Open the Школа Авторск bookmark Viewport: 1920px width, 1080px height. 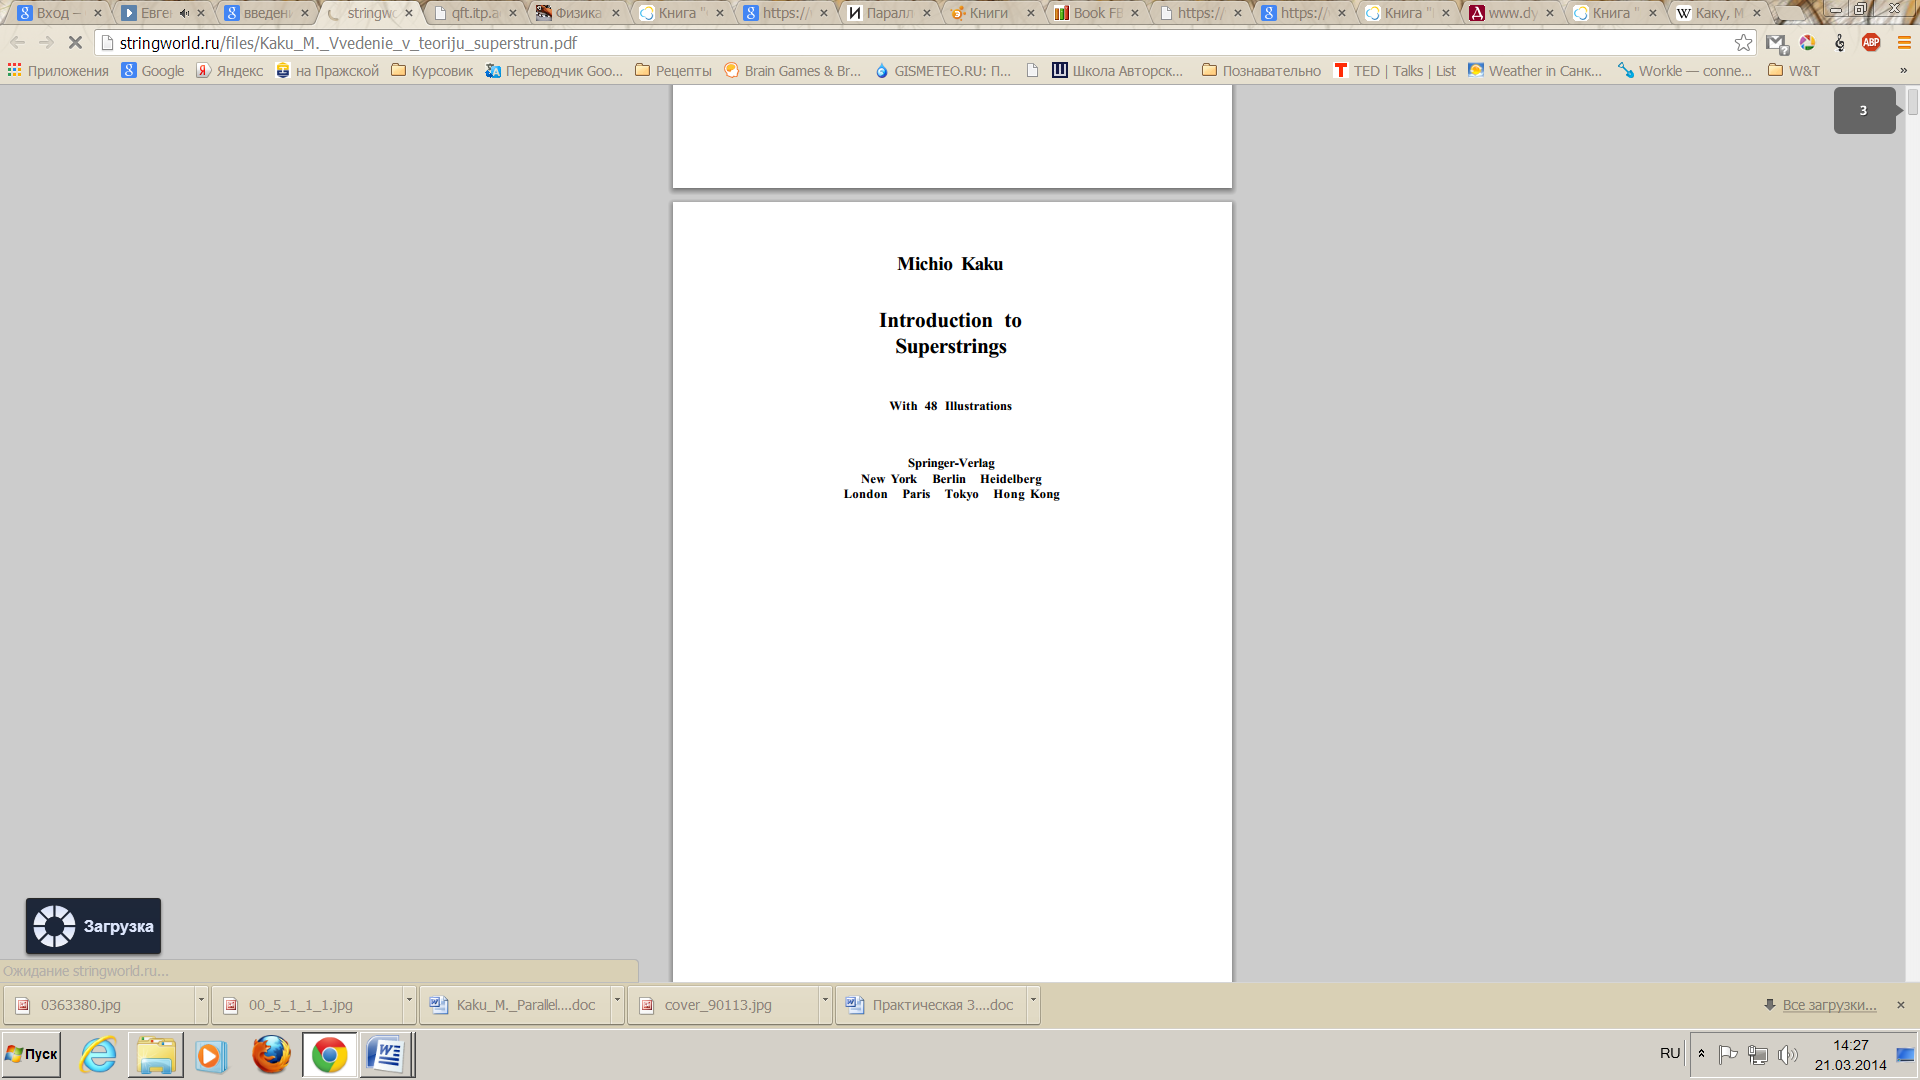coord(1117,71)
